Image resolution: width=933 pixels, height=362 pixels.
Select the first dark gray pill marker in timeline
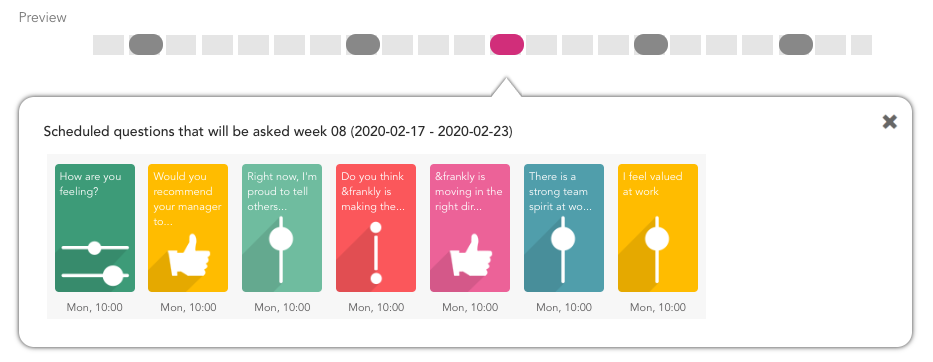tap(146, 45)
